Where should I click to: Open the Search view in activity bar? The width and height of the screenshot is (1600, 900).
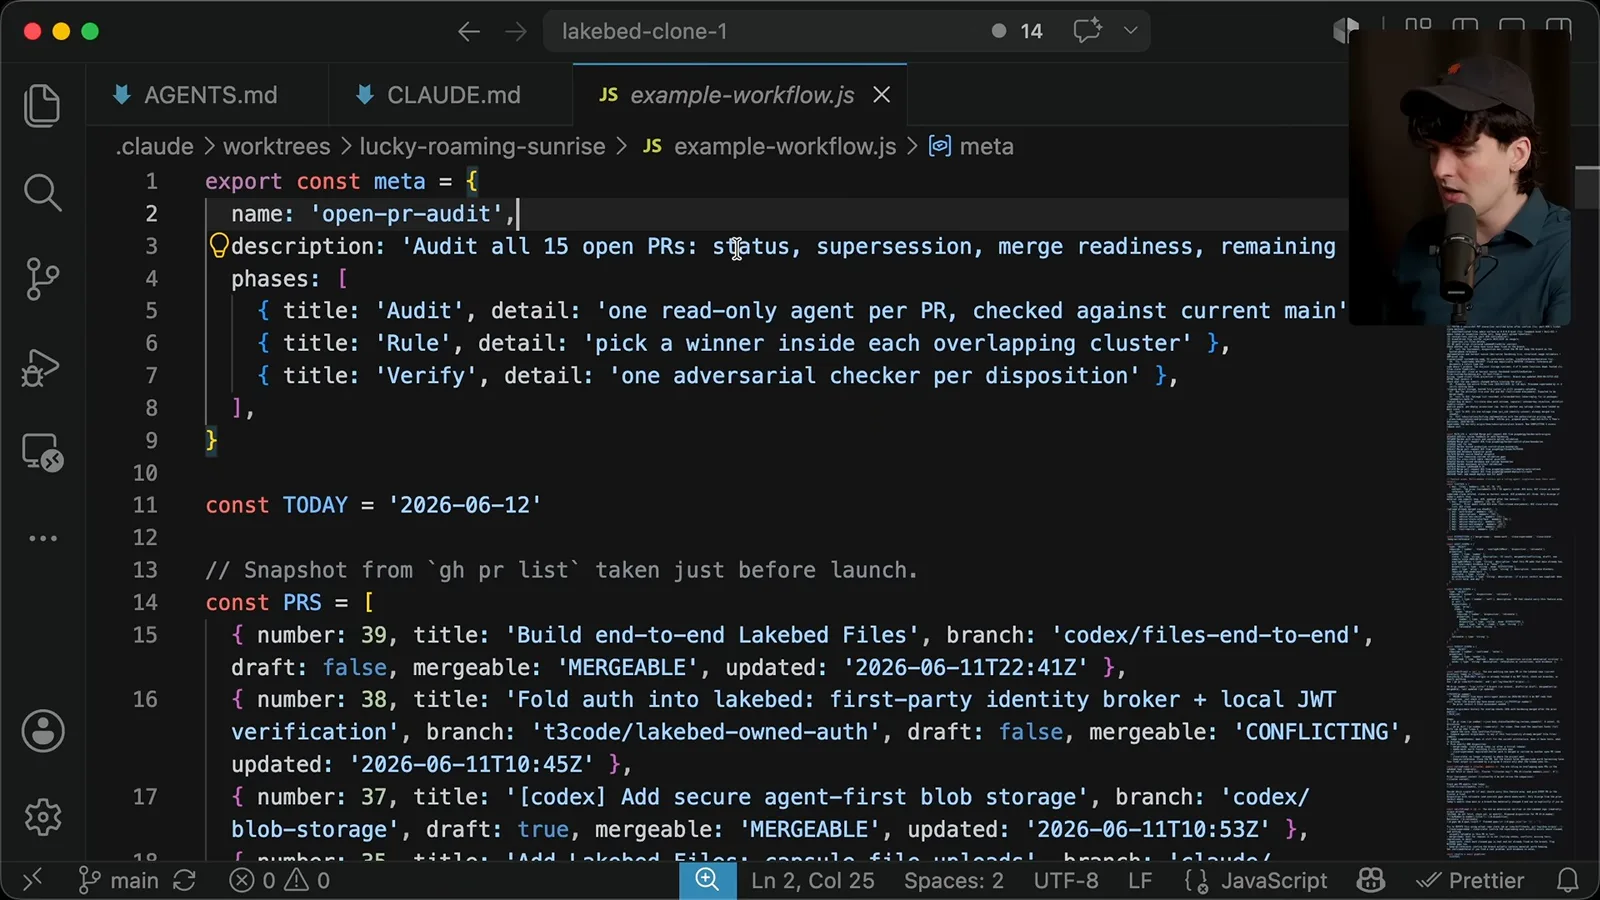coord(42,192)
